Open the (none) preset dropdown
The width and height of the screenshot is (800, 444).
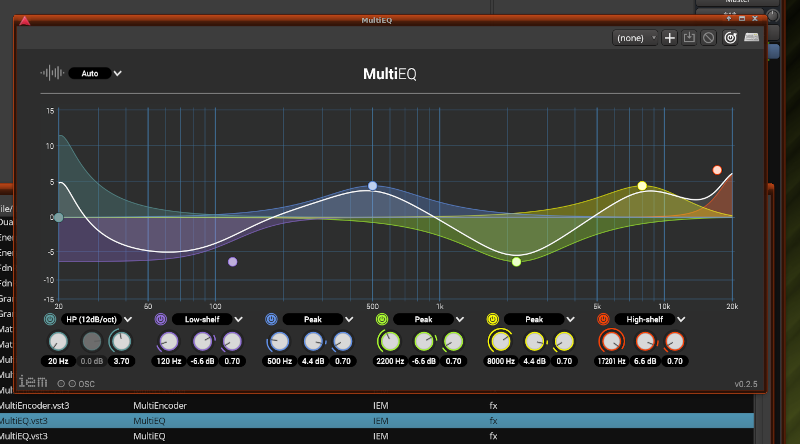(636, 38)
